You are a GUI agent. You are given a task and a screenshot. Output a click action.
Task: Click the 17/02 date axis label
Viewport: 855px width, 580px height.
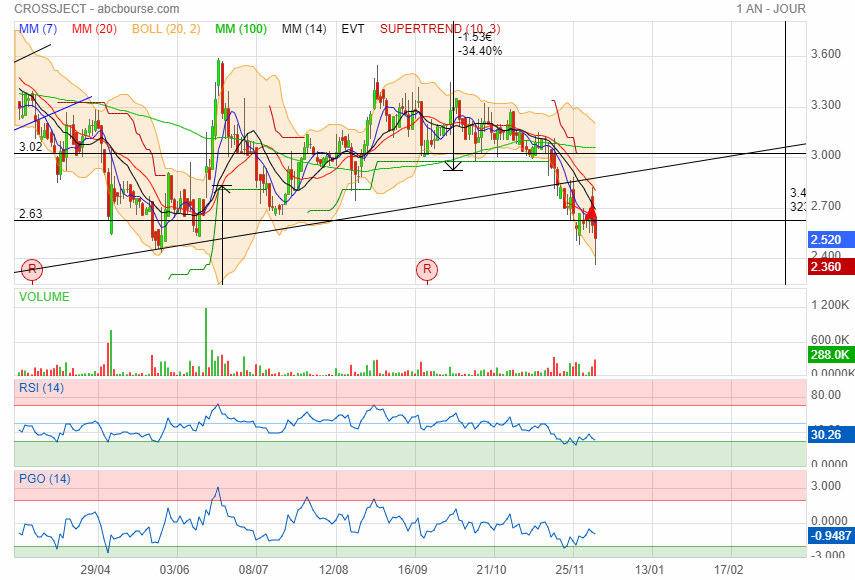[728, 570]
